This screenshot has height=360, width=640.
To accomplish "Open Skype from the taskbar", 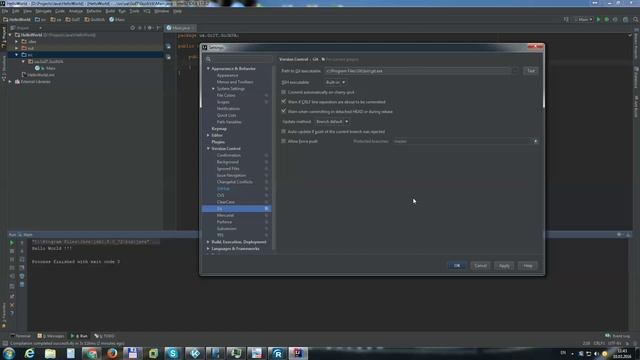I will (173, 353).
